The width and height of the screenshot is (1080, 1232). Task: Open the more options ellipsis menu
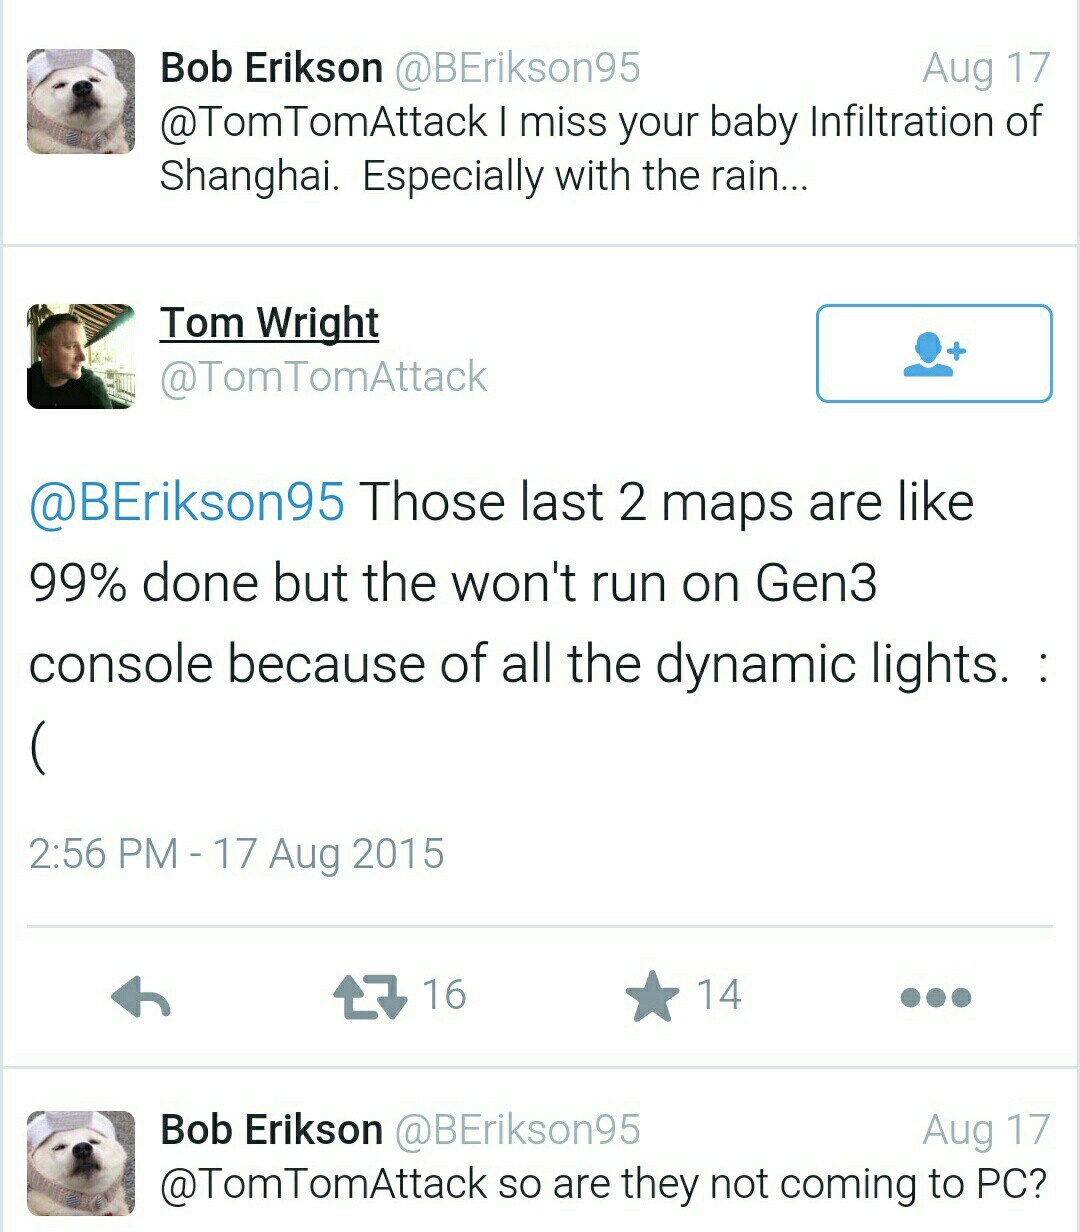coord(935,997)
